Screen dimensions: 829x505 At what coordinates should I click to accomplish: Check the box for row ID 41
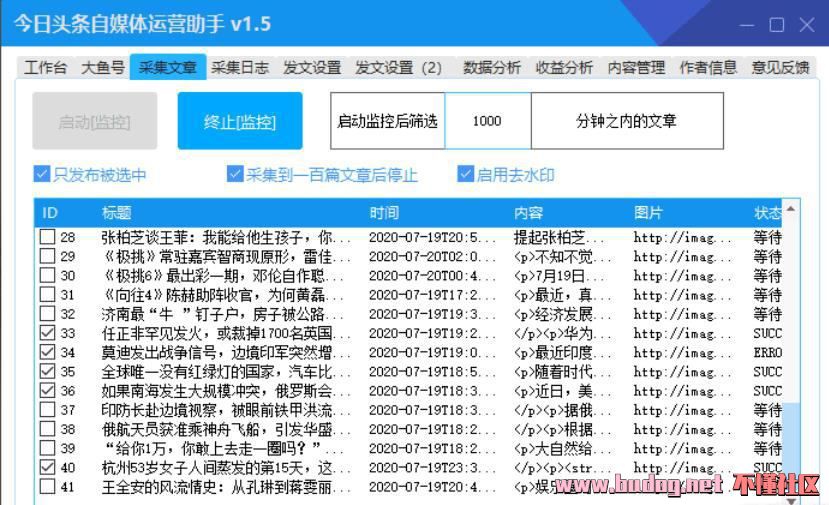(48, 486)
